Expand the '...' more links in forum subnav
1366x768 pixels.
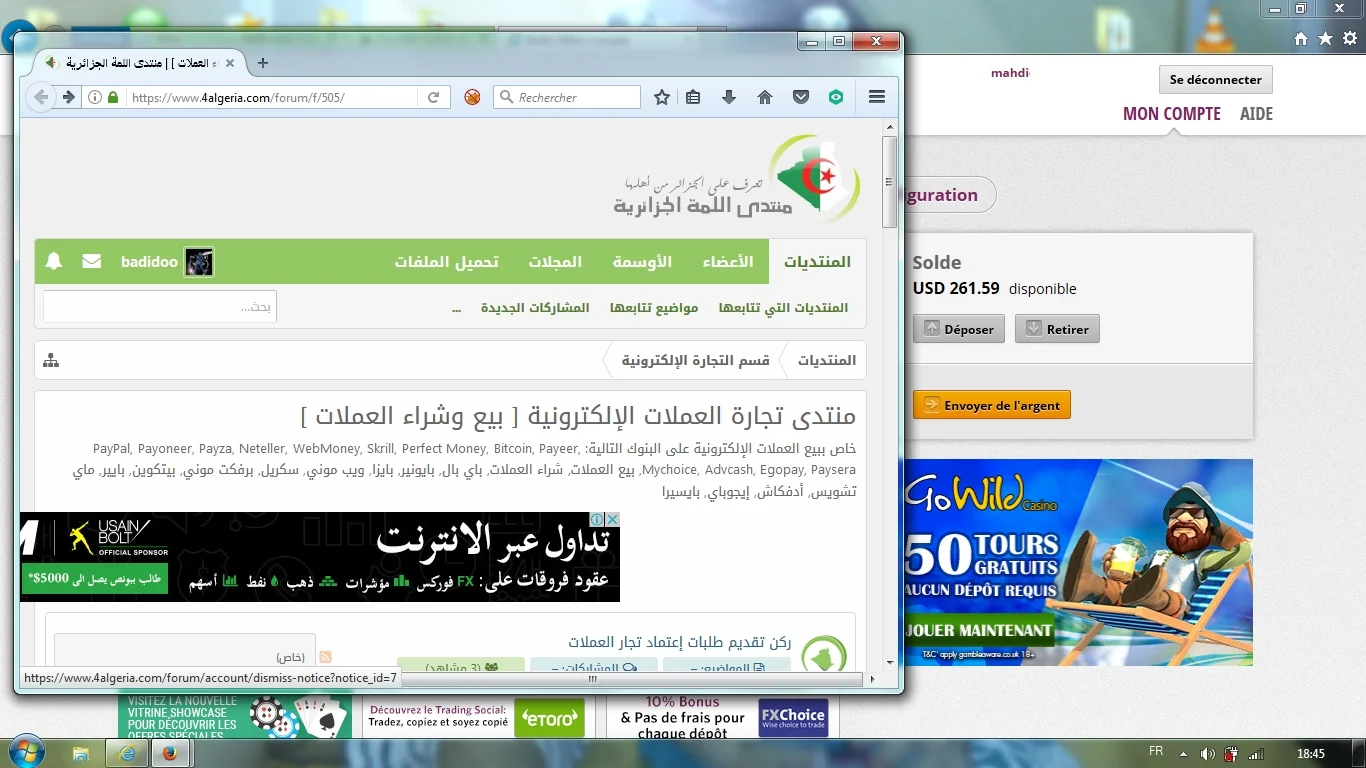(x=457, y=308)
